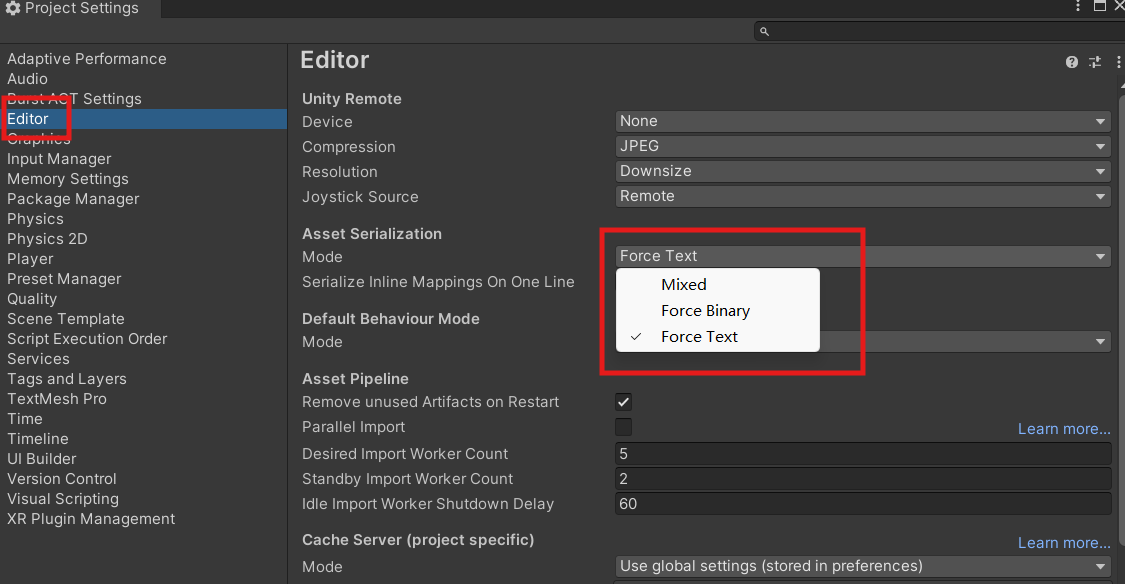The width and height of the screenshot is (1125, 584).
Task: Enable the Parallel Import checkbox
Action: [x=623, y=427]
